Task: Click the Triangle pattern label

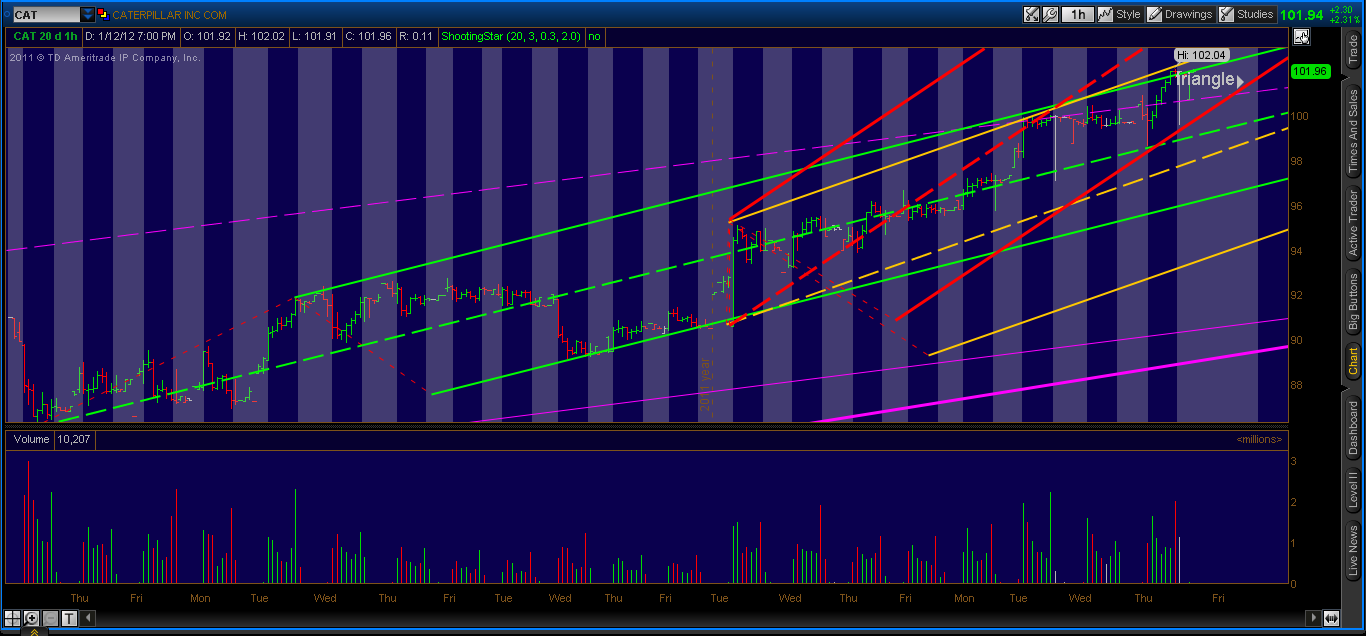Action: pos(1208,79)
